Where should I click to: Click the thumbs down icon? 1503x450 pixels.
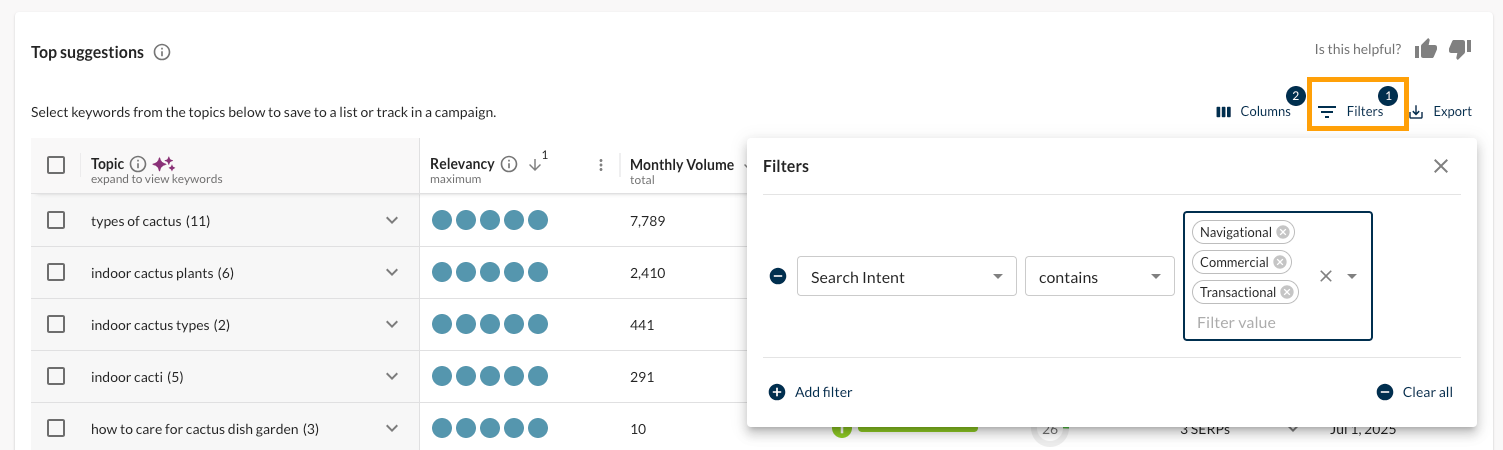point(1460,49)
